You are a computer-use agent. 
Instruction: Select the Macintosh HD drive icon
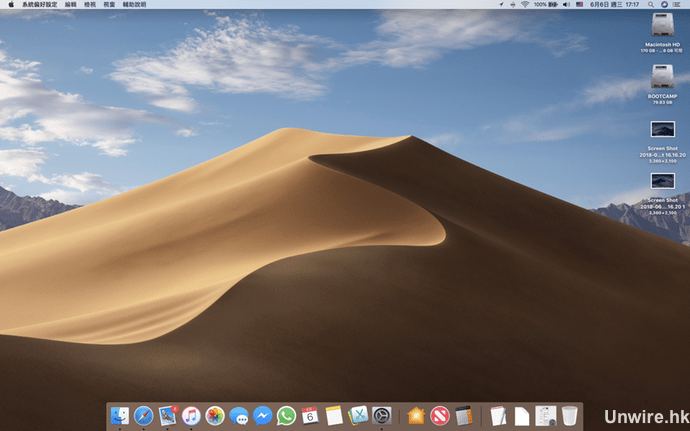662,25
